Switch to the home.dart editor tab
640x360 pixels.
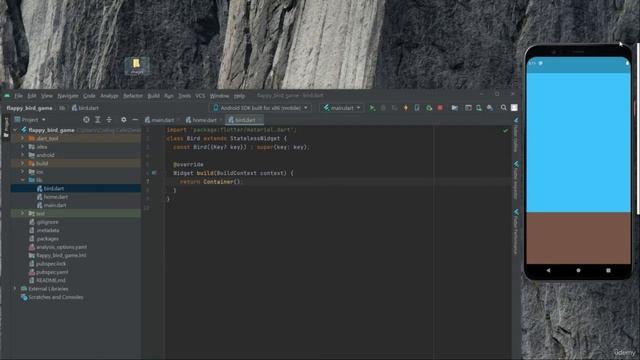(201, 120)
